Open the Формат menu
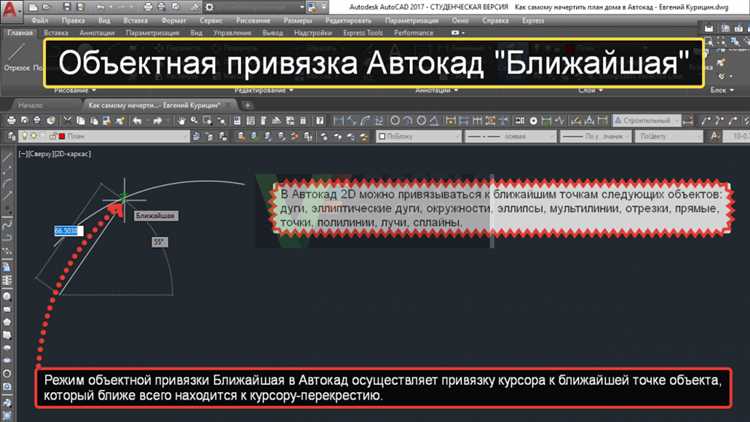 [174, 21]
